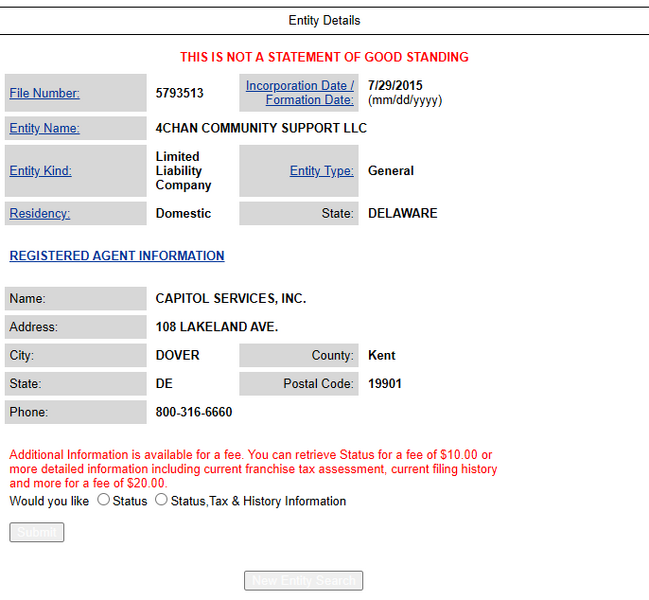Select the Status radio option
Viewport: 649px width, 600px height.
[x=103, y=499]
